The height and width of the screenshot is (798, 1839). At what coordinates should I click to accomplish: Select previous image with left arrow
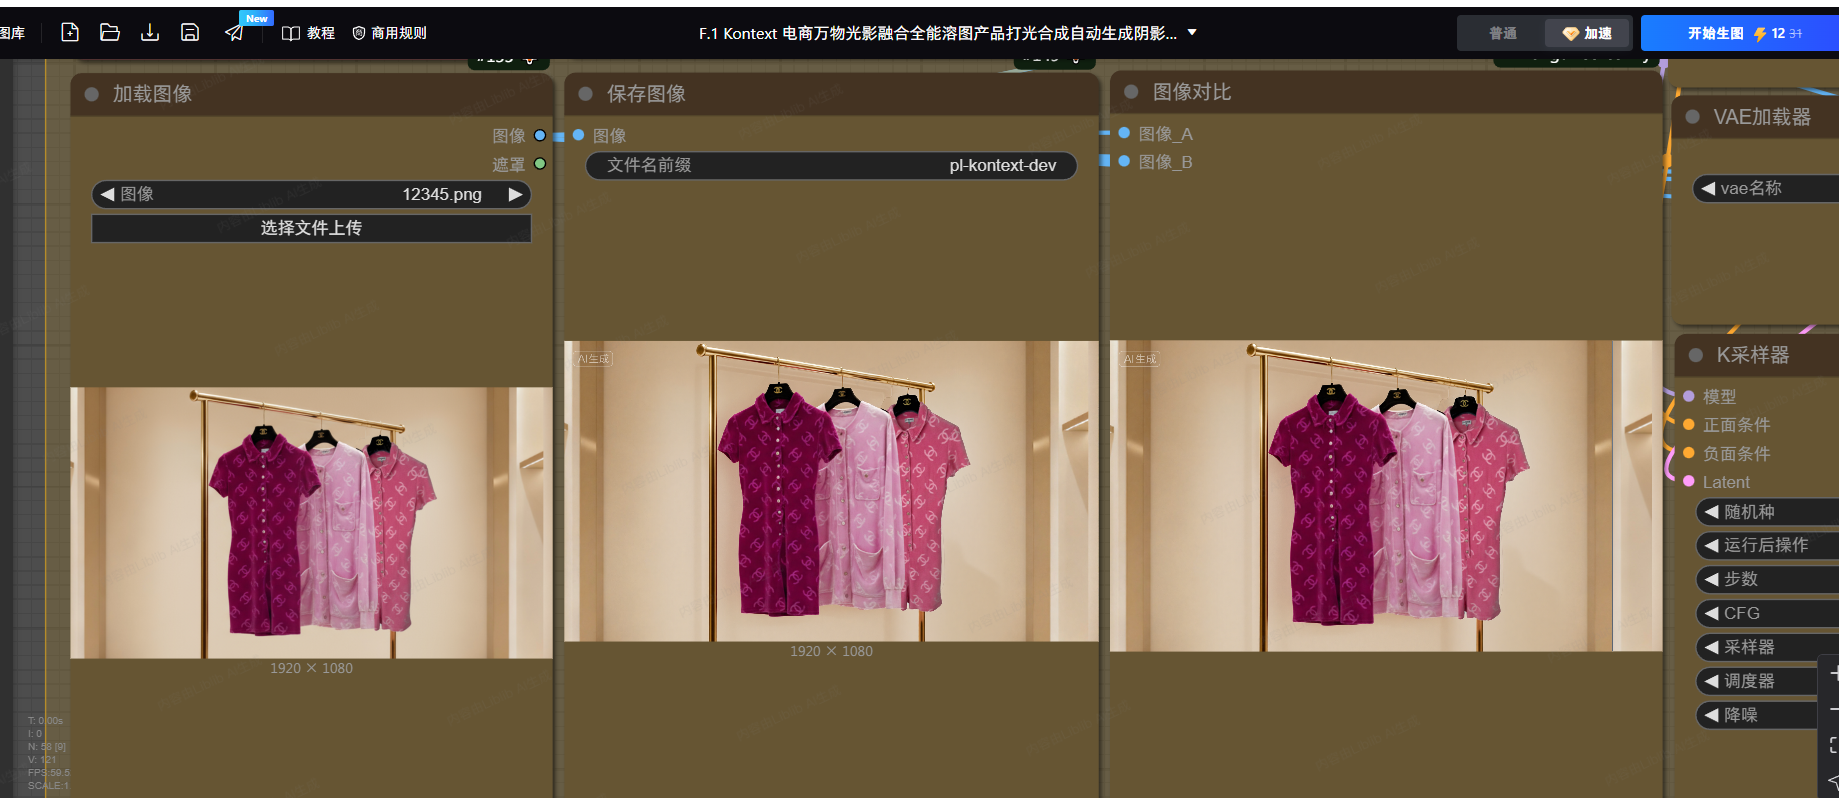coord(107,194)
